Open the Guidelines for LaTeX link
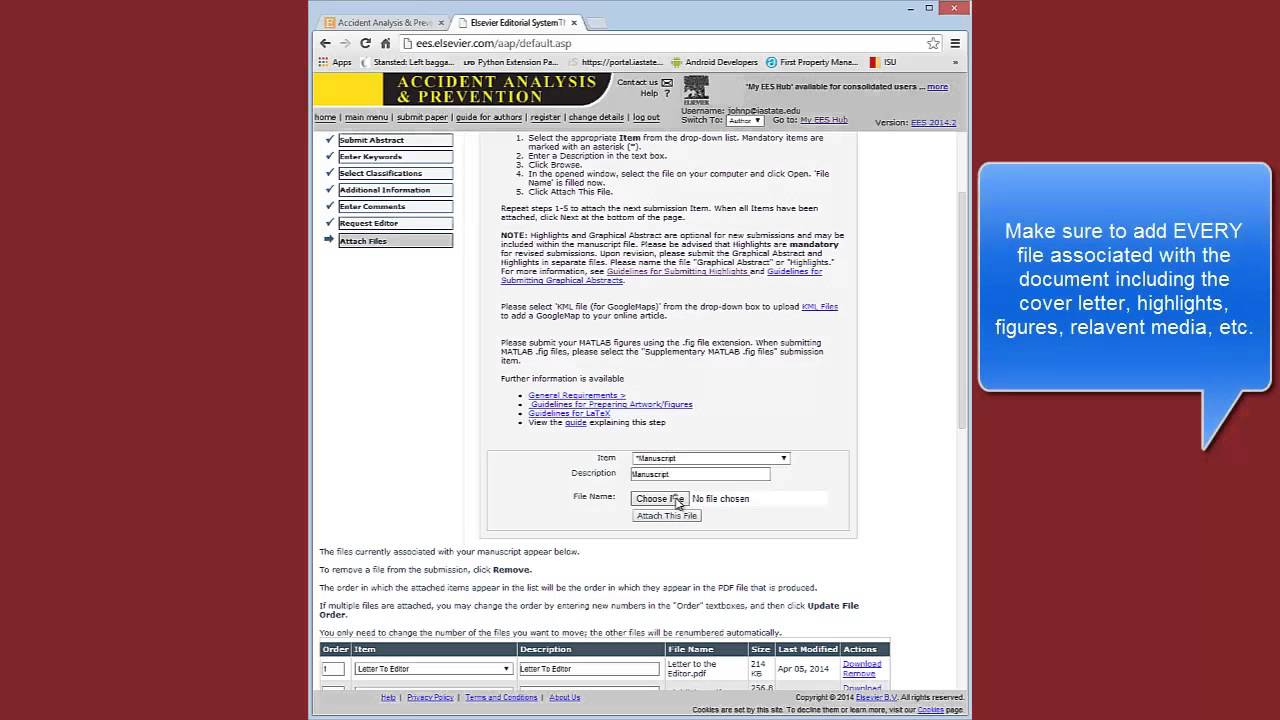The width and height of the screenshot is (1280, 720). [x=569, y=413]
